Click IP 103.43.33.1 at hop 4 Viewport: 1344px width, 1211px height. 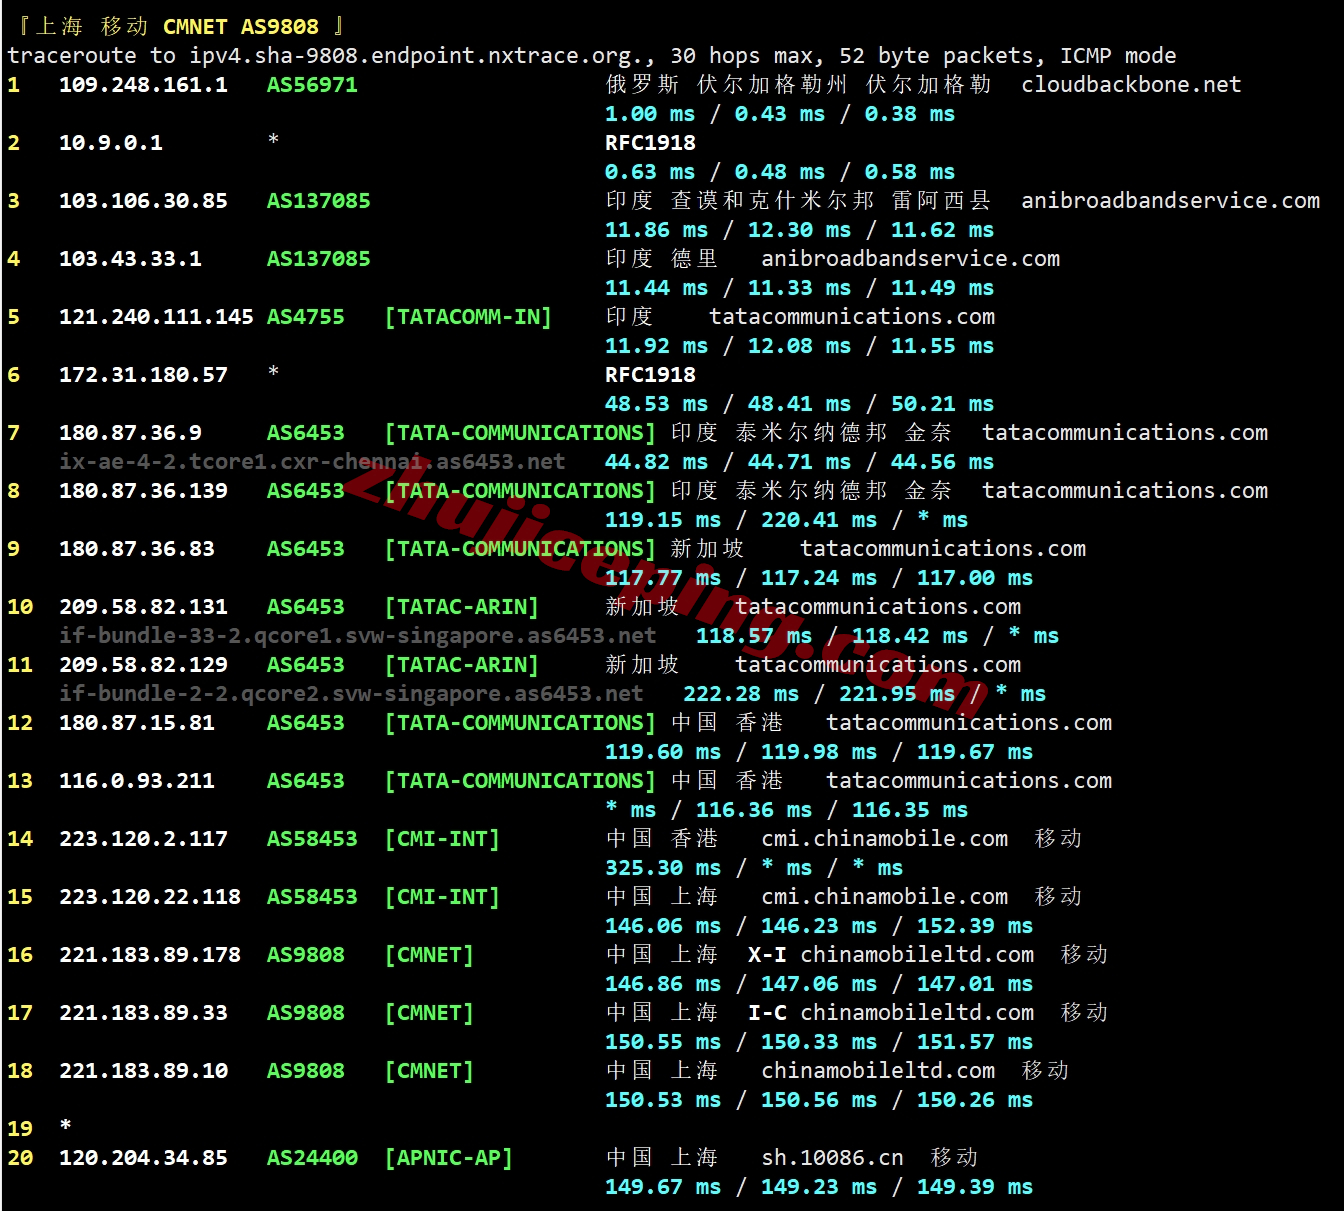[130, 259]
